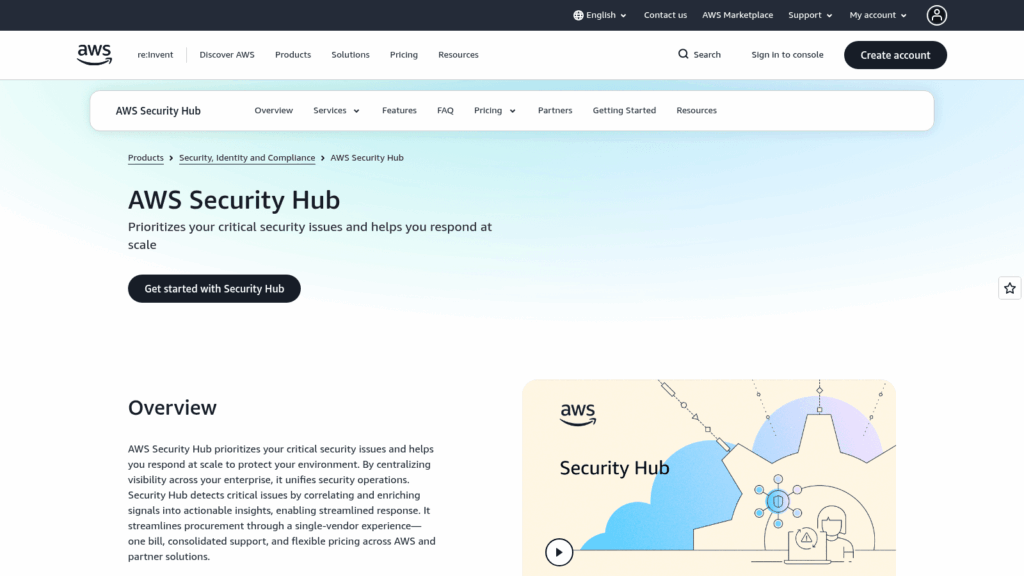Click the Search text in header

(707, 55)
